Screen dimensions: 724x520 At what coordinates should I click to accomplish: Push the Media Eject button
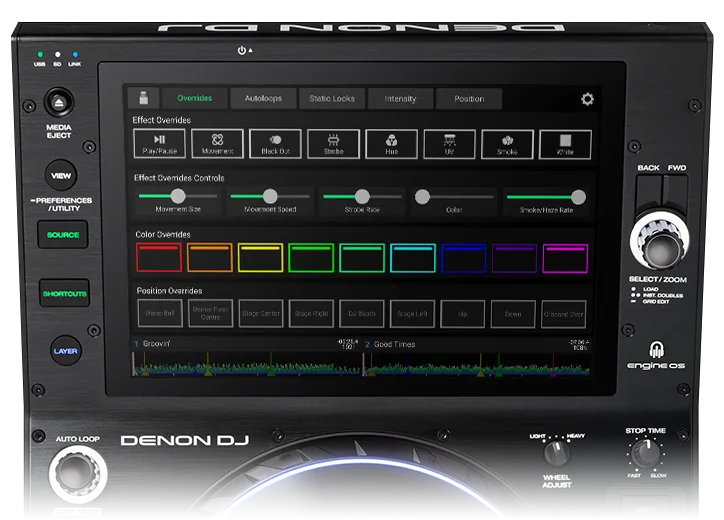[59, 102]
